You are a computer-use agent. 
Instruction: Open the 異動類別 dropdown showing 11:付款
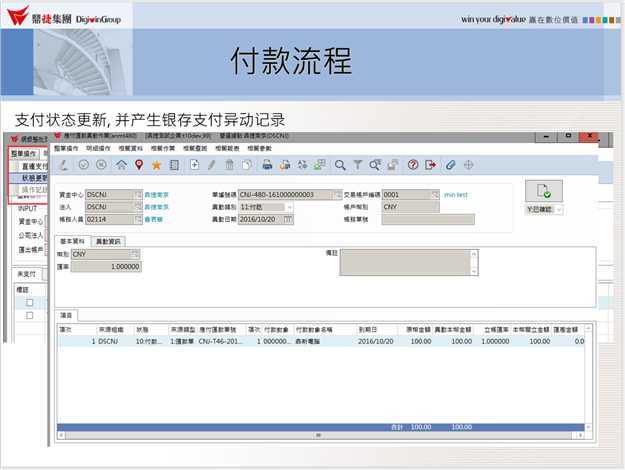point(289,207)
